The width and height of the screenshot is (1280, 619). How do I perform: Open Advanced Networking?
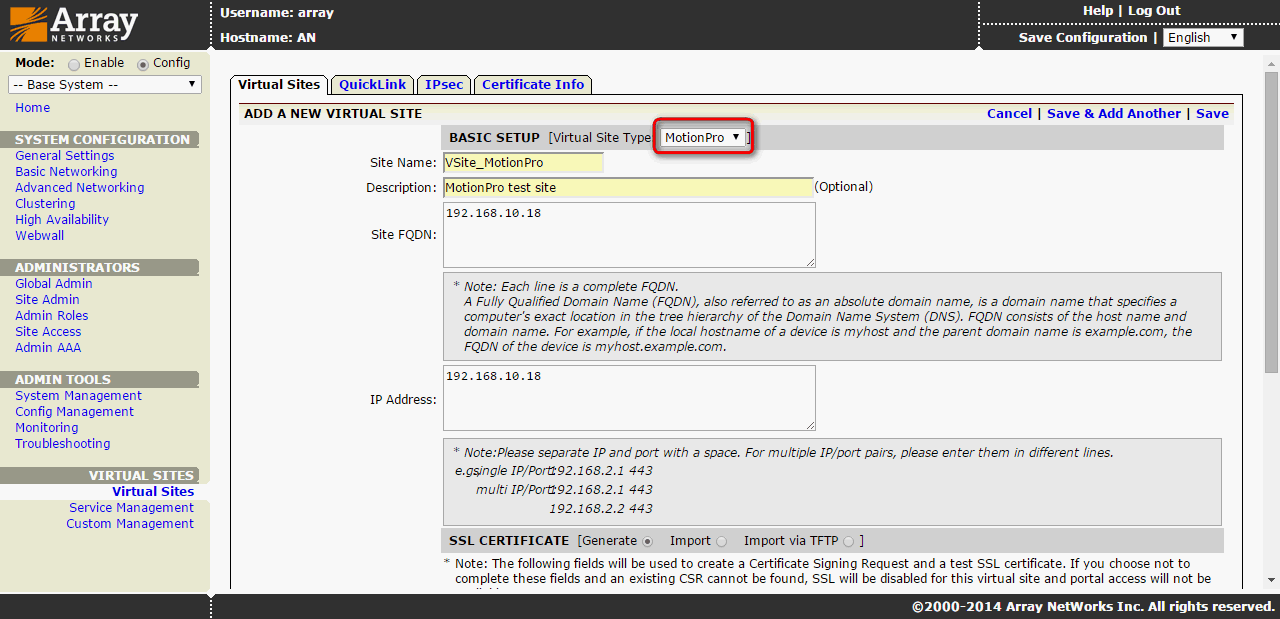pyautogui.click(x=79, y=188)
